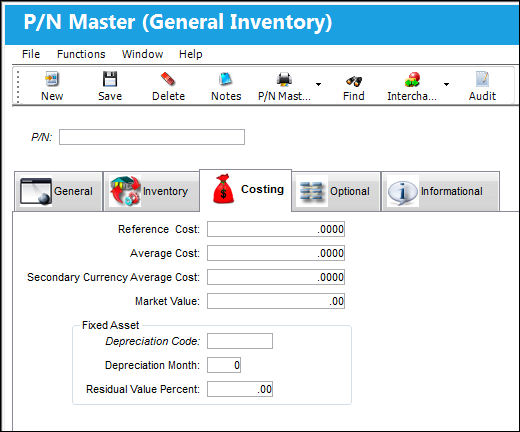520x432 pixels.
Task: Open the File menu
Action: click(x=31, y=54)
